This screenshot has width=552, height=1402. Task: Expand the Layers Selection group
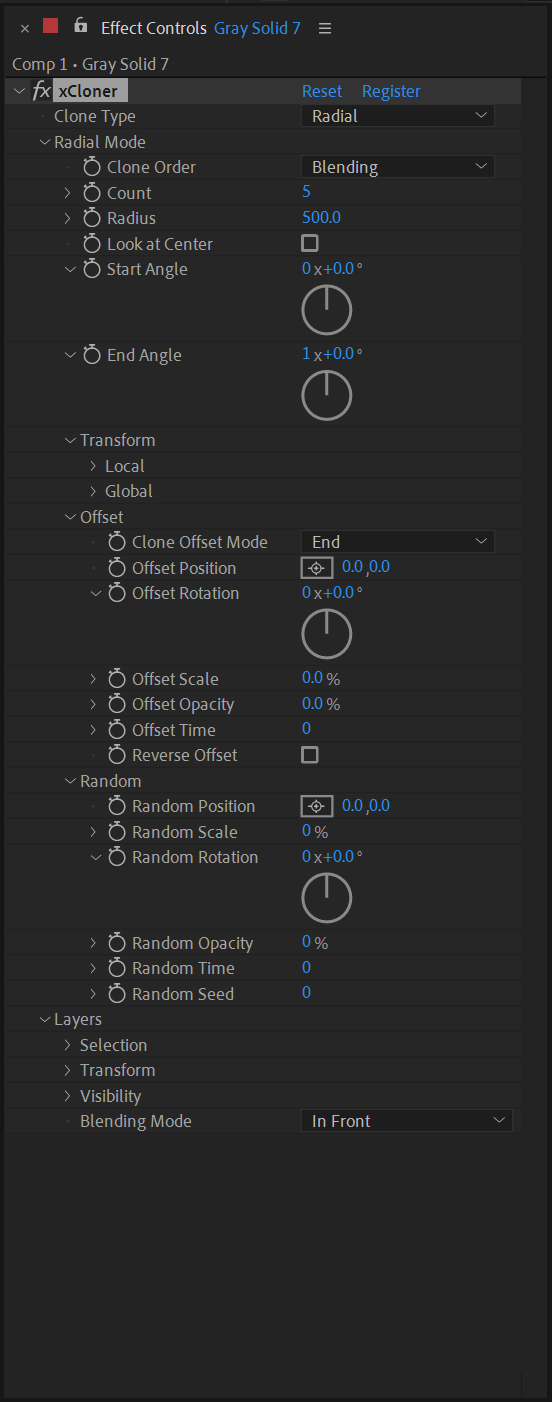pyautogui.click(x=68, y=1045)
